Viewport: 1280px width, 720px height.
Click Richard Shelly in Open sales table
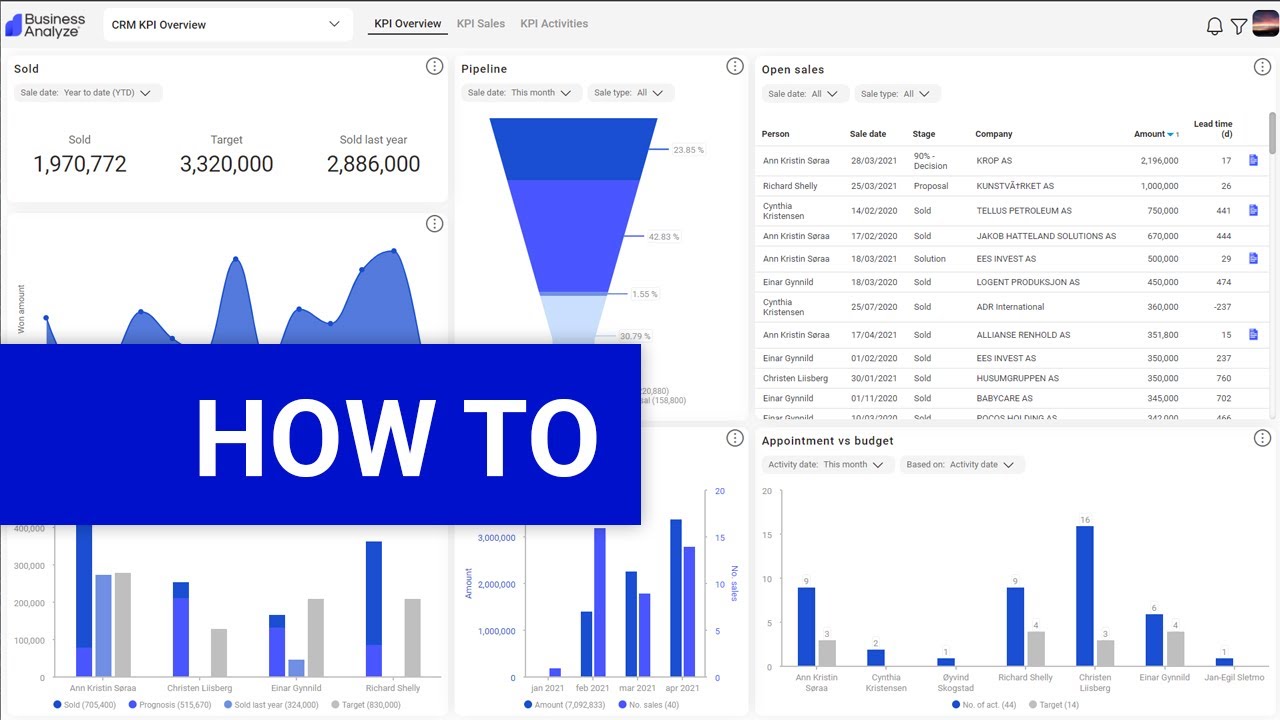(790, 186)
